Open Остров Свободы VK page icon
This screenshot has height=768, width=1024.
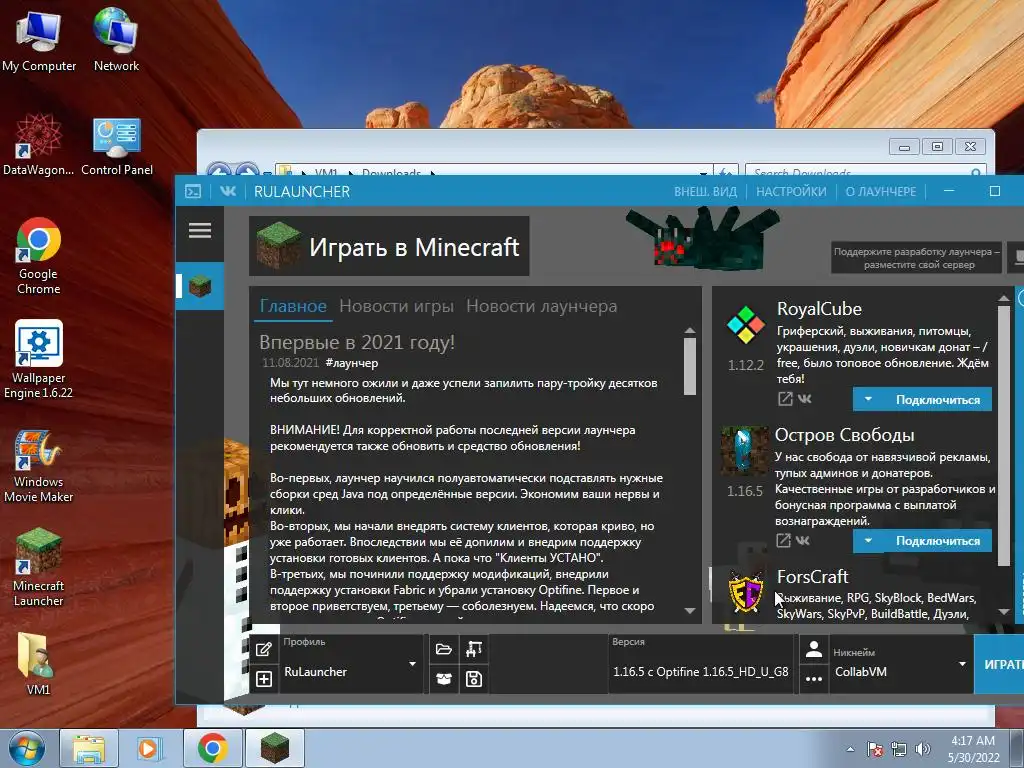(x=803, y=540)
